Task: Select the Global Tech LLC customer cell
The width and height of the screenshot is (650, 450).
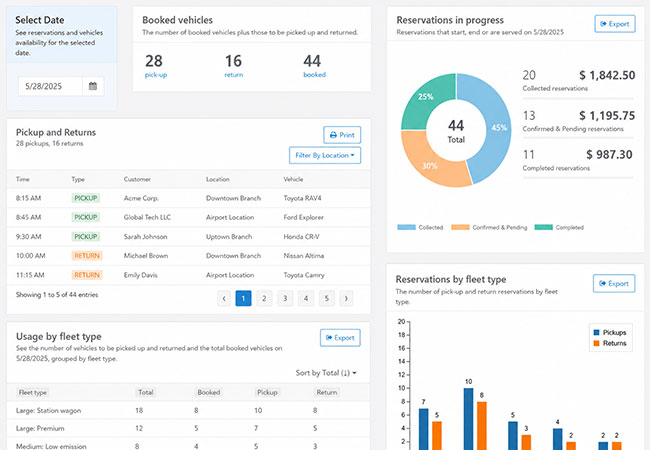Action: point(147,217)
